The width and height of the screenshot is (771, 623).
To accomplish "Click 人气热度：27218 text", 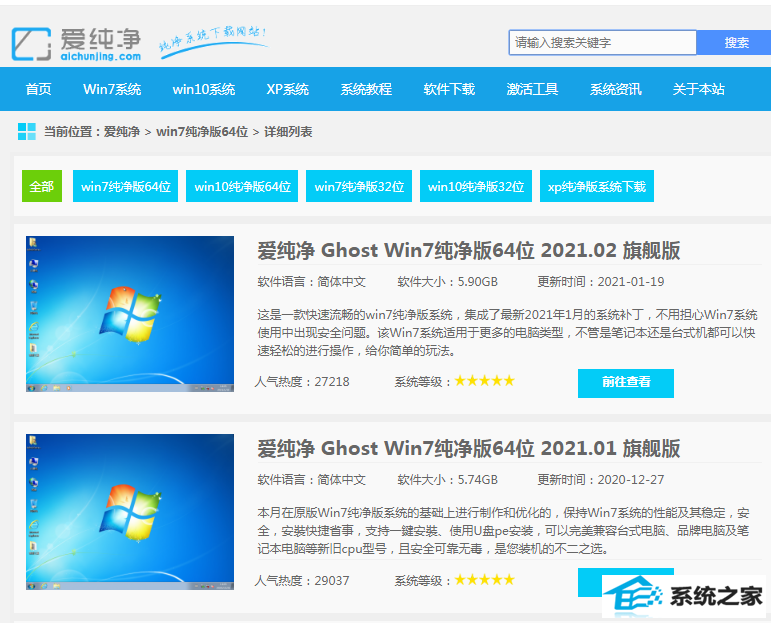I will tap(302, 382).
